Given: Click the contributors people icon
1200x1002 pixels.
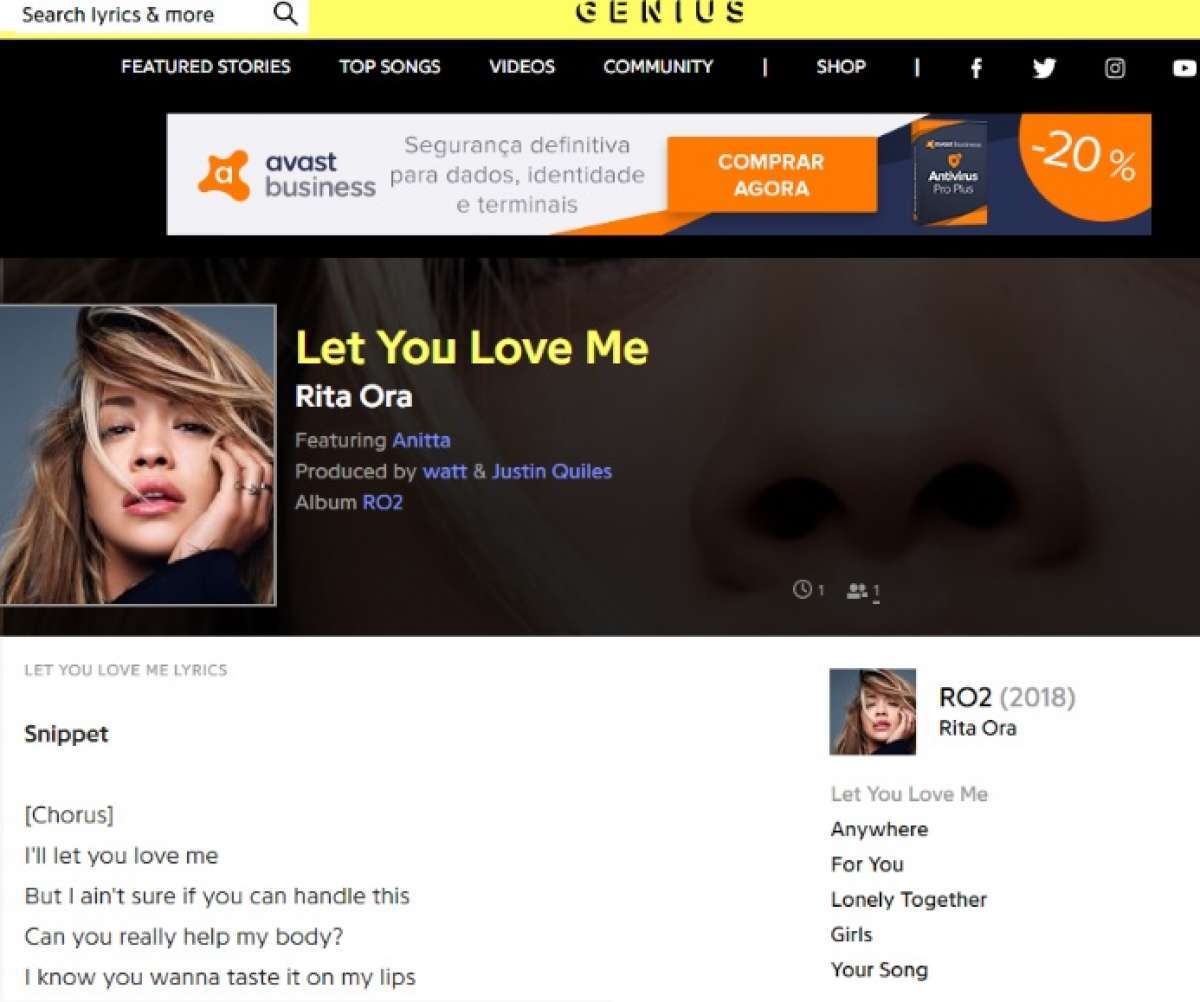Looking at the screenshot, I should (x=856, y=591).
